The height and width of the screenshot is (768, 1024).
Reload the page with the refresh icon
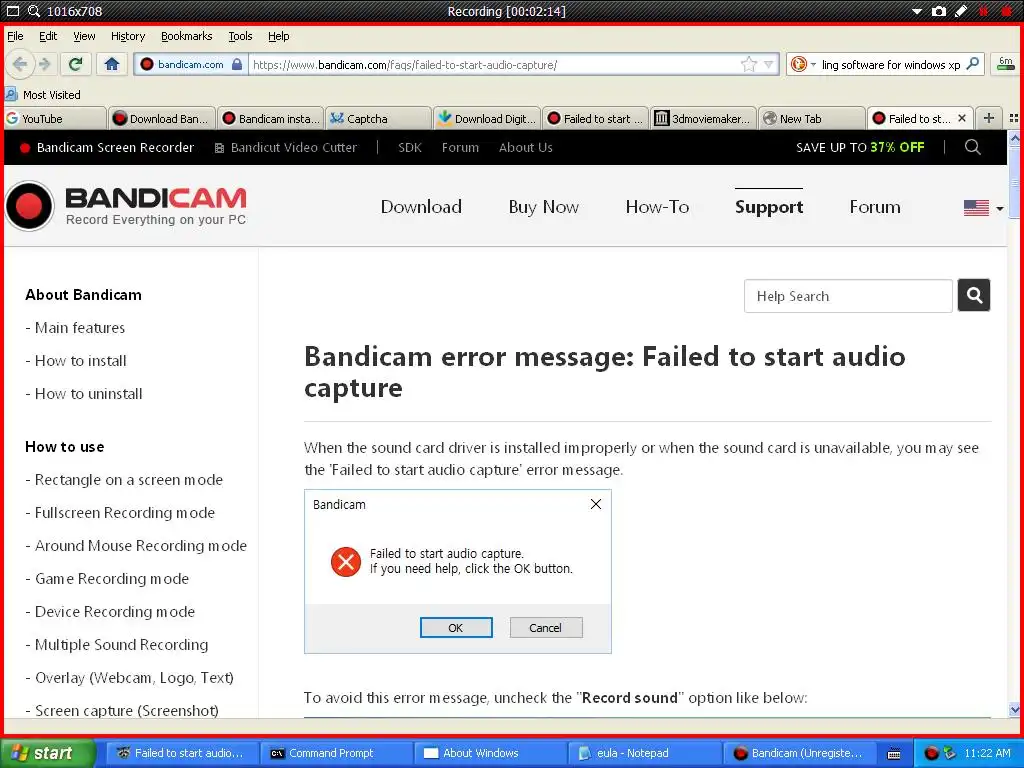76,64
